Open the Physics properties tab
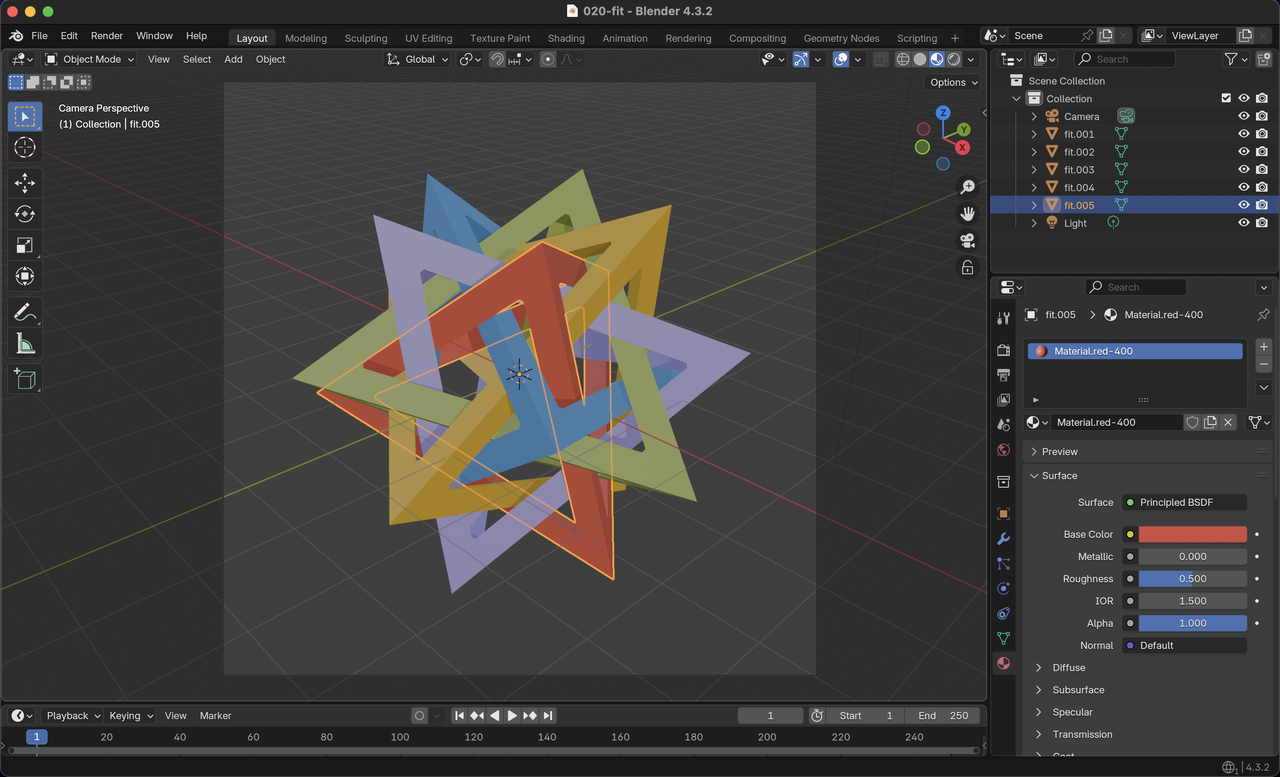This screenshot has width=1280, height=777. click(1003, 589)
